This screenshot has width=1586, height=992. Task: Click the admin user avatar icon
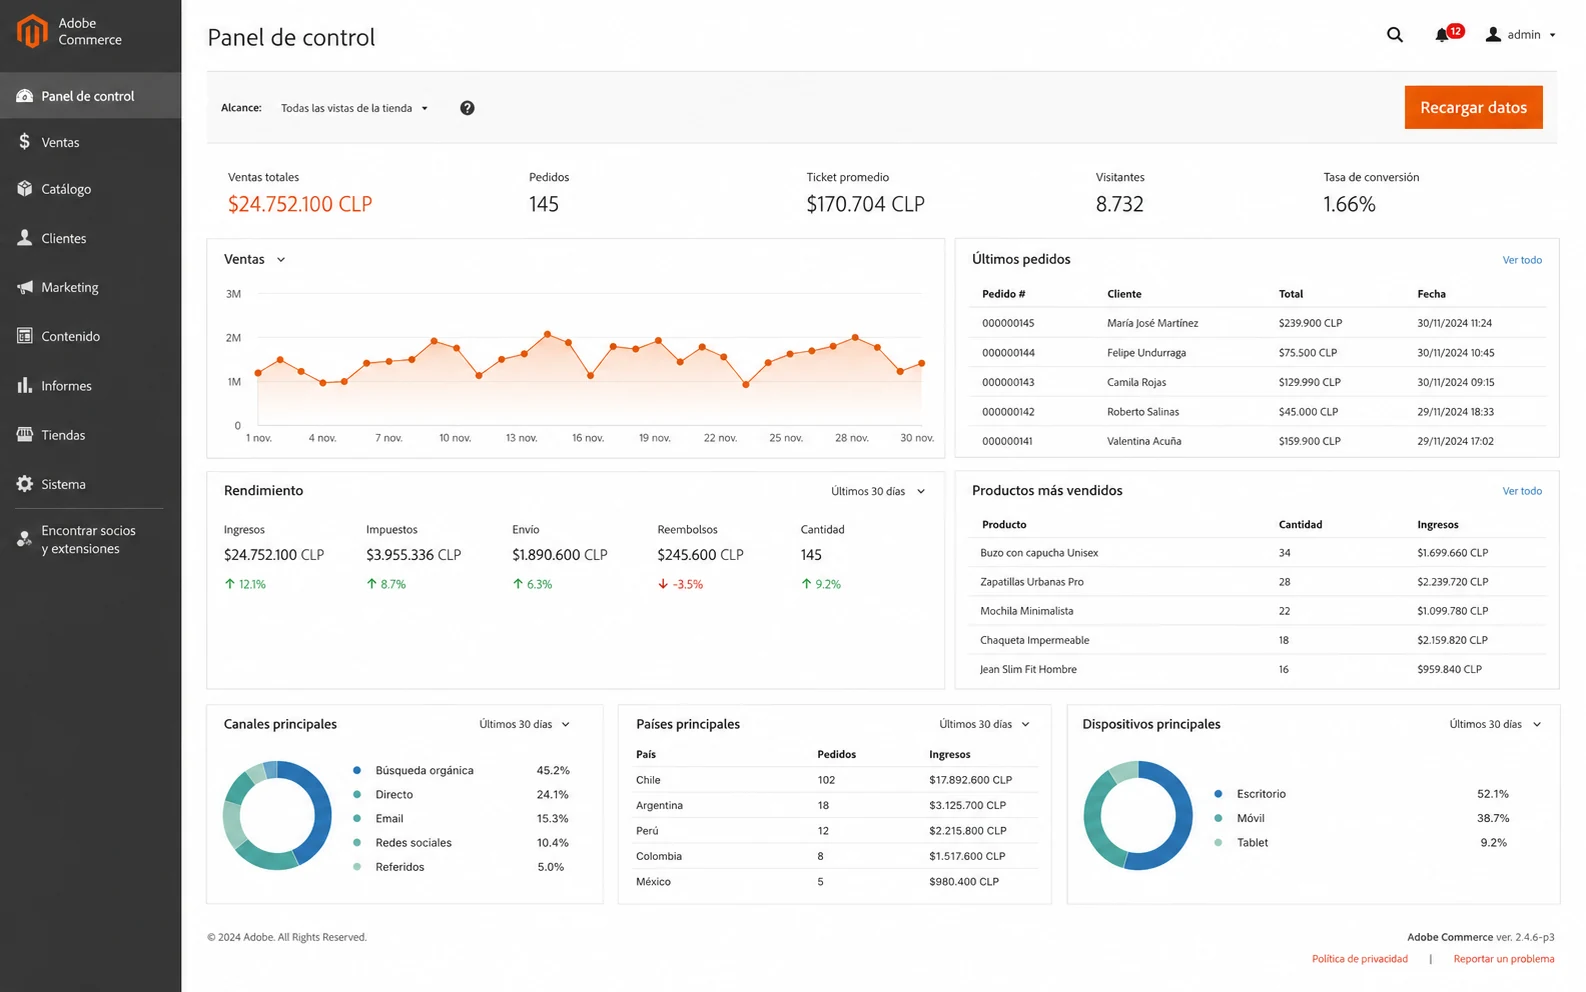(x=1493, y=35)
